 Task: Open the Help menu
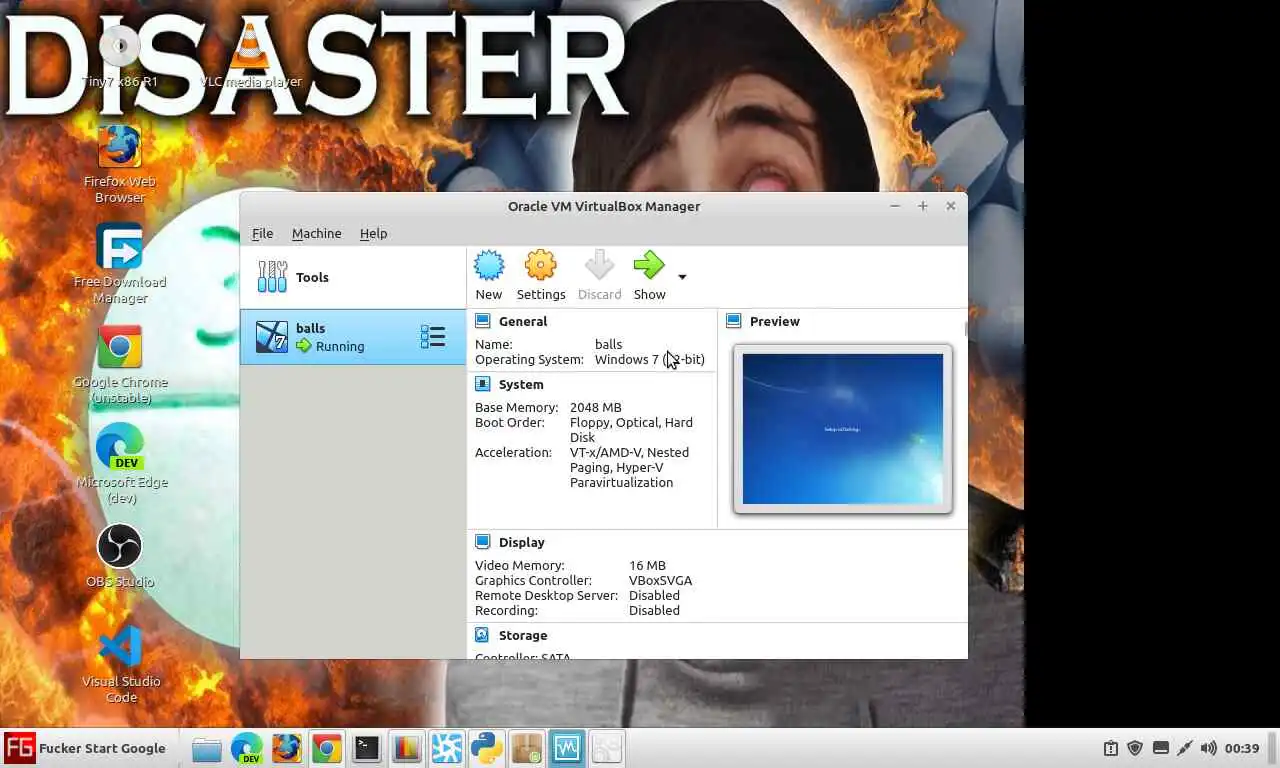373,233
